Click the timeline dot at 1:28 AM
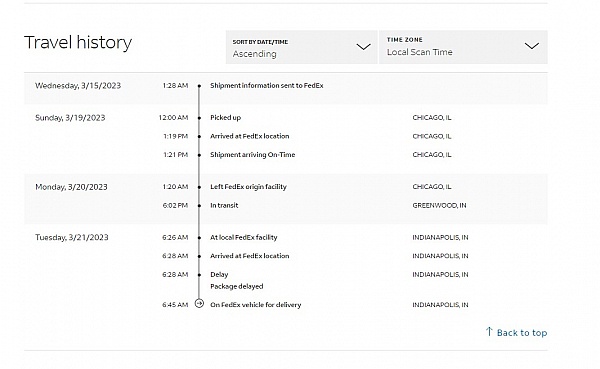600x369 pixels. point(199,86)
